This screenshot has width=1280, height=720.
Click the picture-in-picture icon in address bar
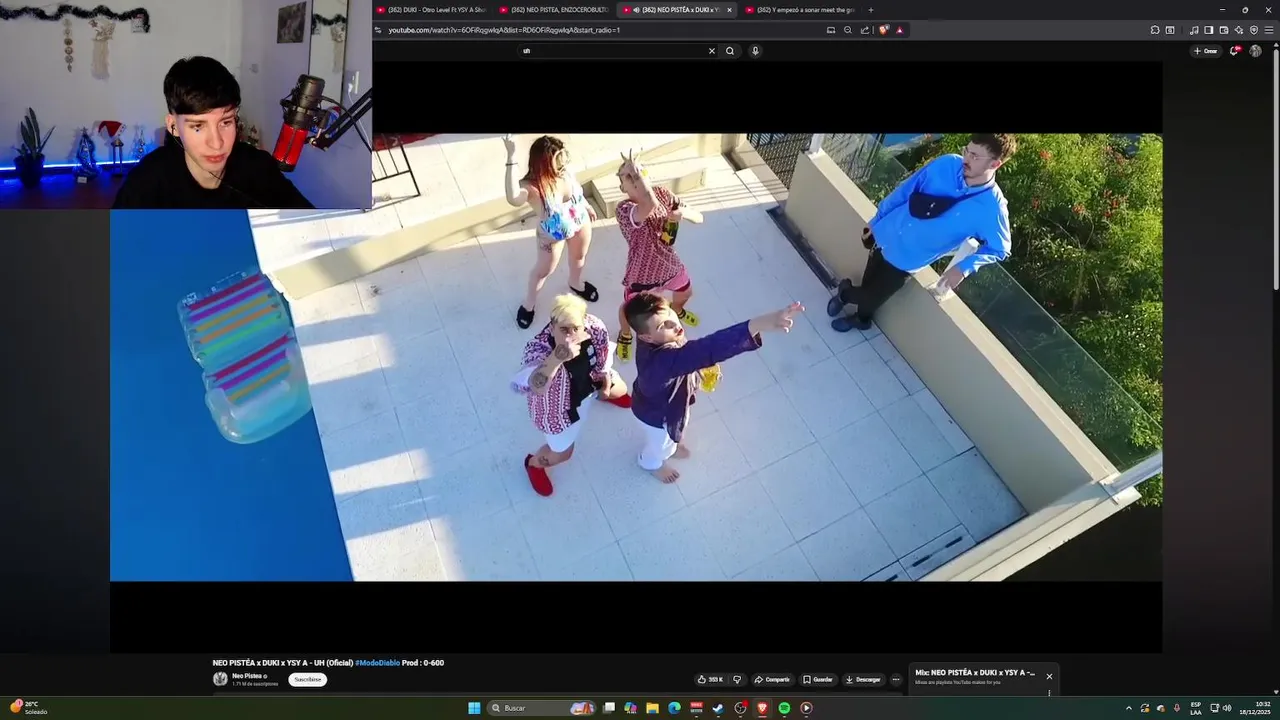[x=831, y=30]
